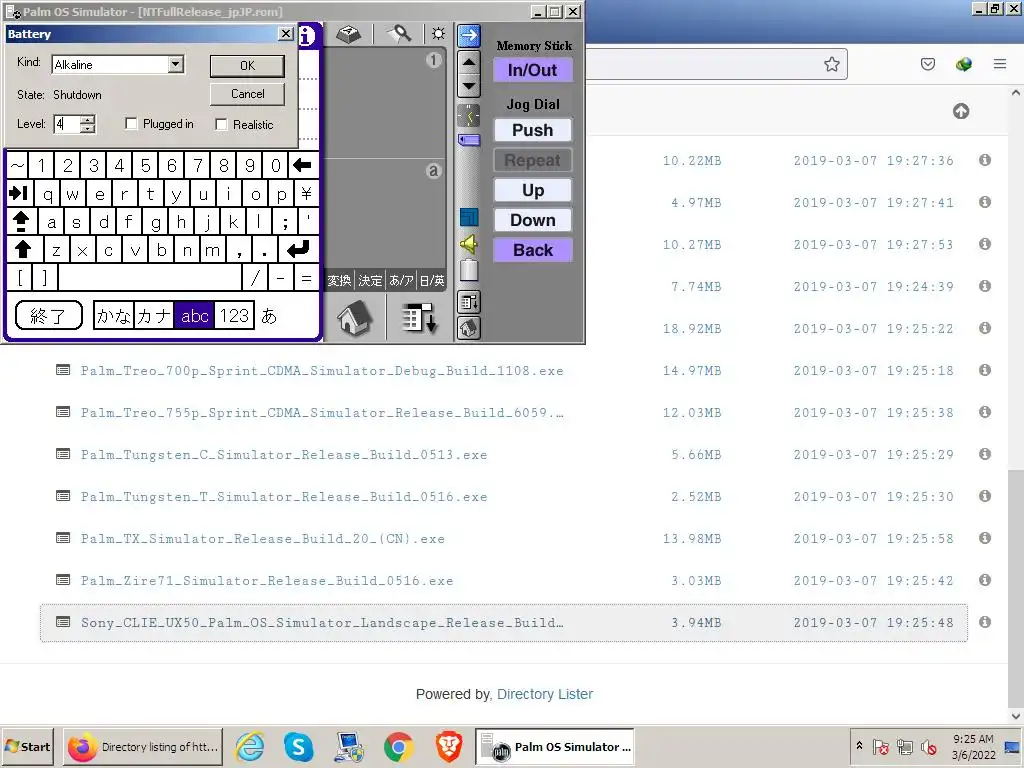Click the caps lock arrow key
This screenshot has width=1024, height=768.
click(21, 221)
